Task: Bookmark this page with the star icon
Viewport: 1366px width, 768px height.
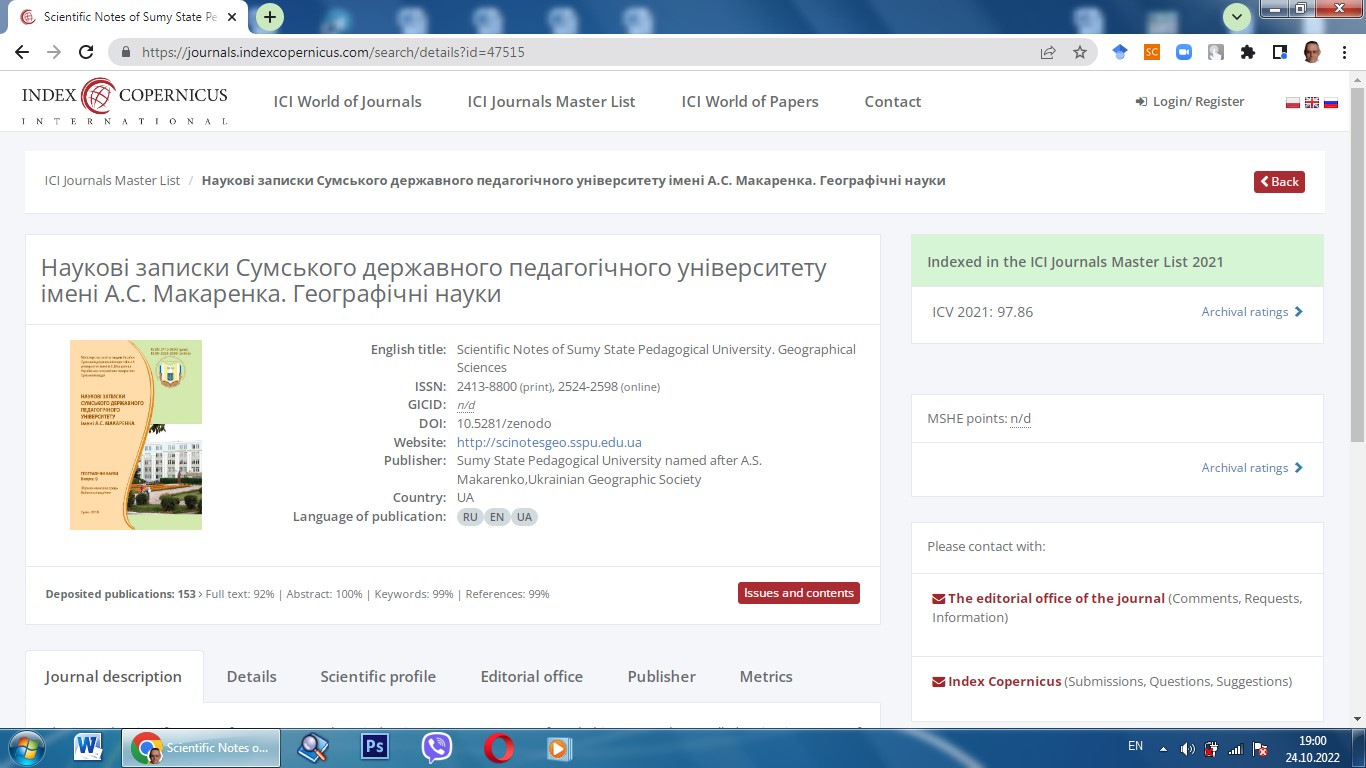Action: point(1080,53)
